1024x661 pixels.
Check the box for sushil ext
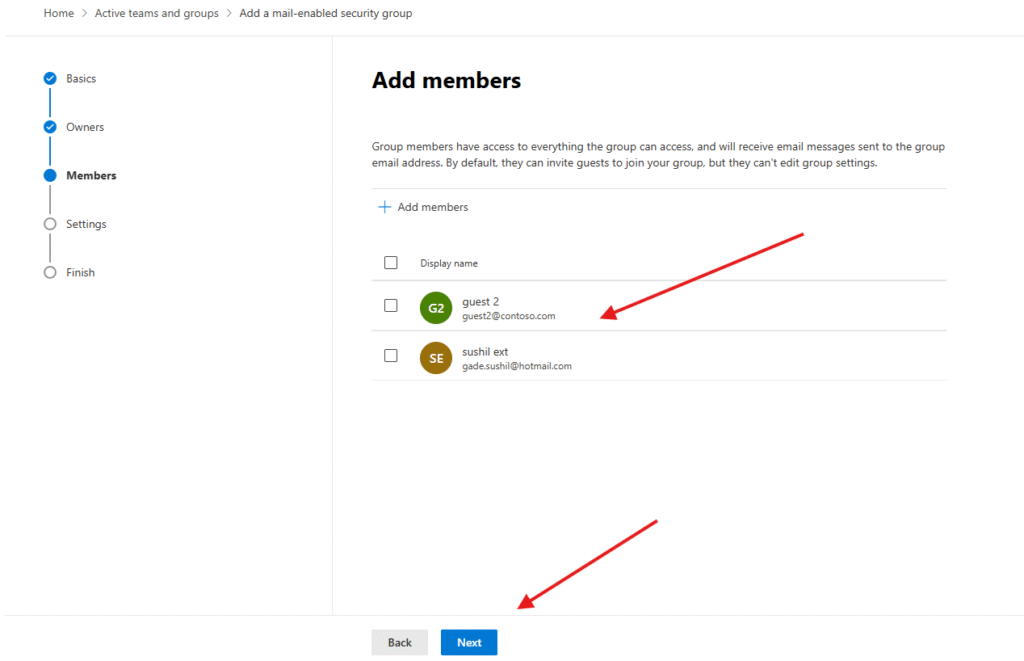click(x=391, y=356)
